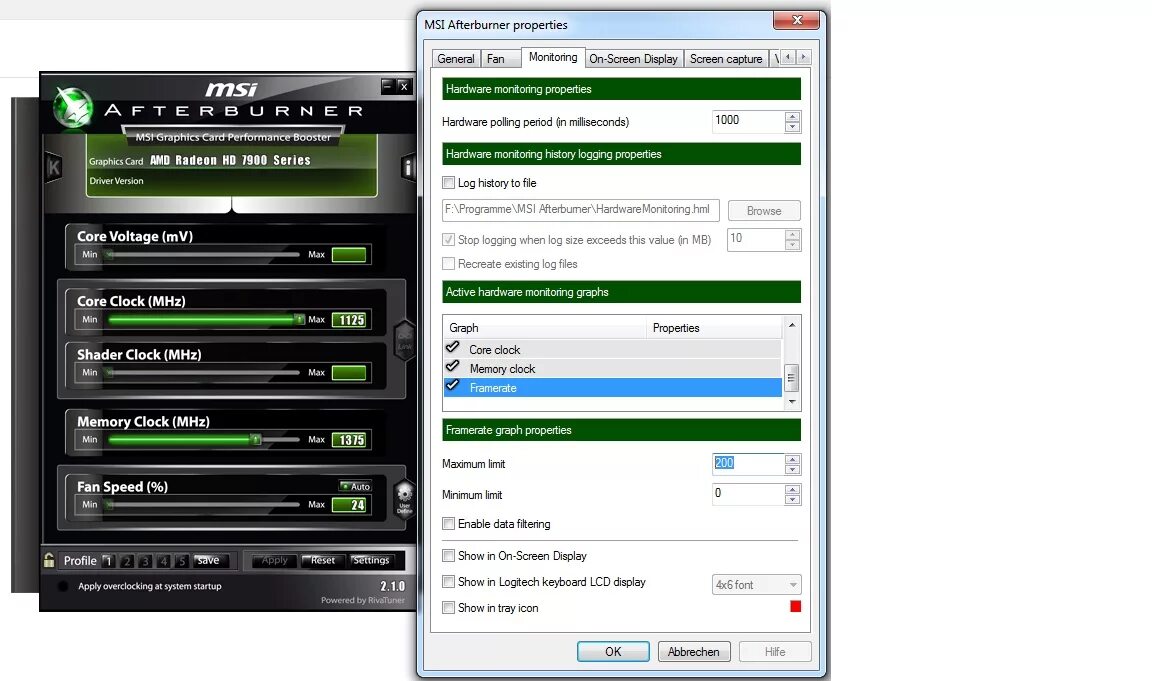This screenshot has height=681, width=1152.
Task: Select the Monitoring tab
Action: tap(552, 57)
